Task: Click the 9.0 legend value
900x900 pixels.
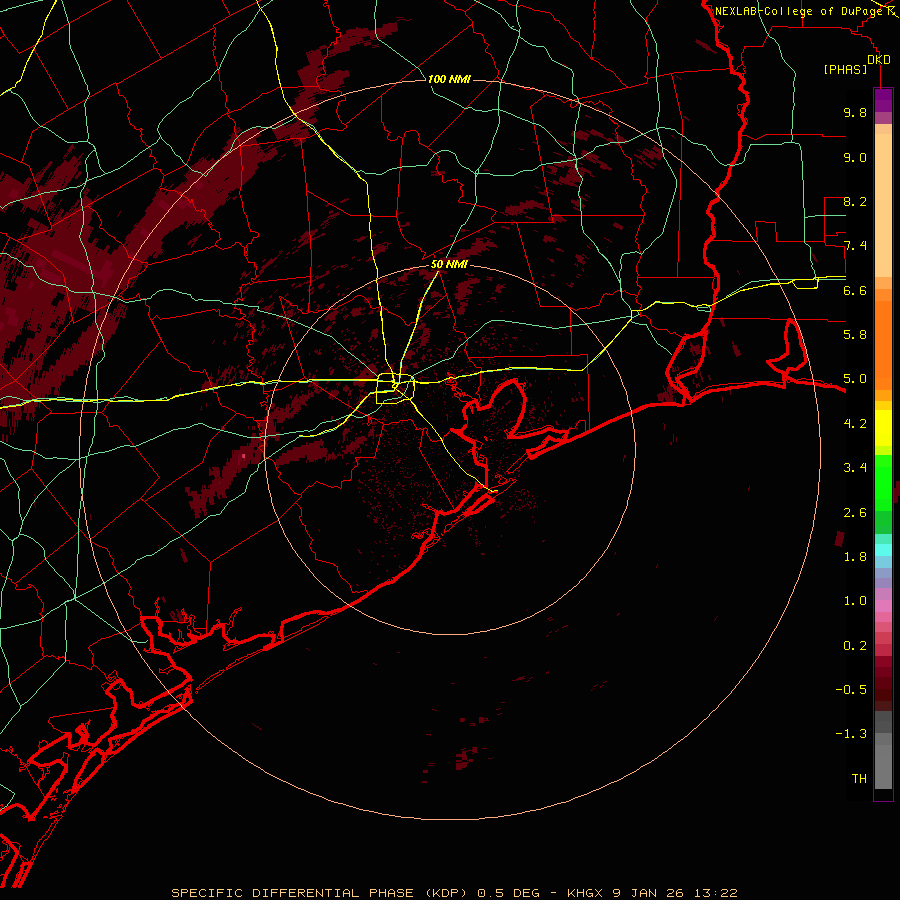Action: click(x=855, y=157)
